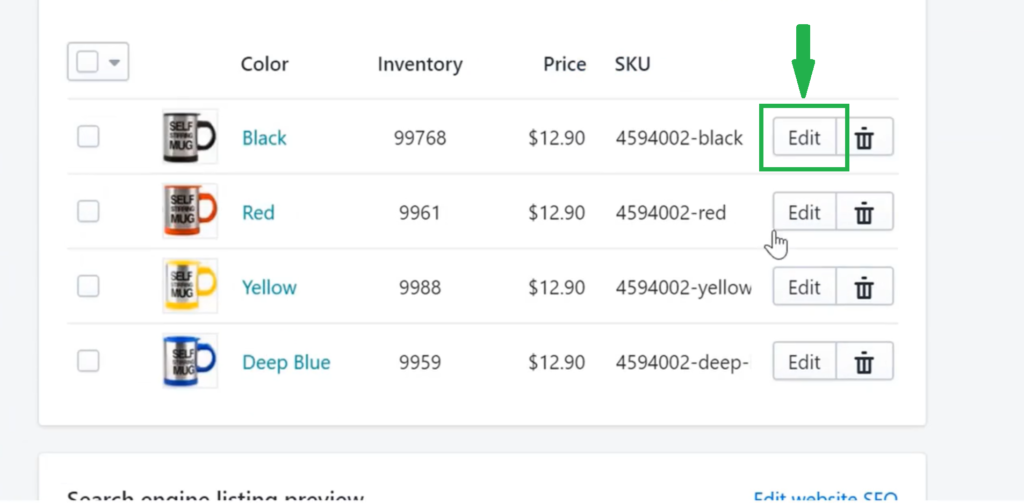Edit the Black variant
Image resolution: width=1024 pixels, height=503 pixels.
pyautogui.click(x=805, y=137)
